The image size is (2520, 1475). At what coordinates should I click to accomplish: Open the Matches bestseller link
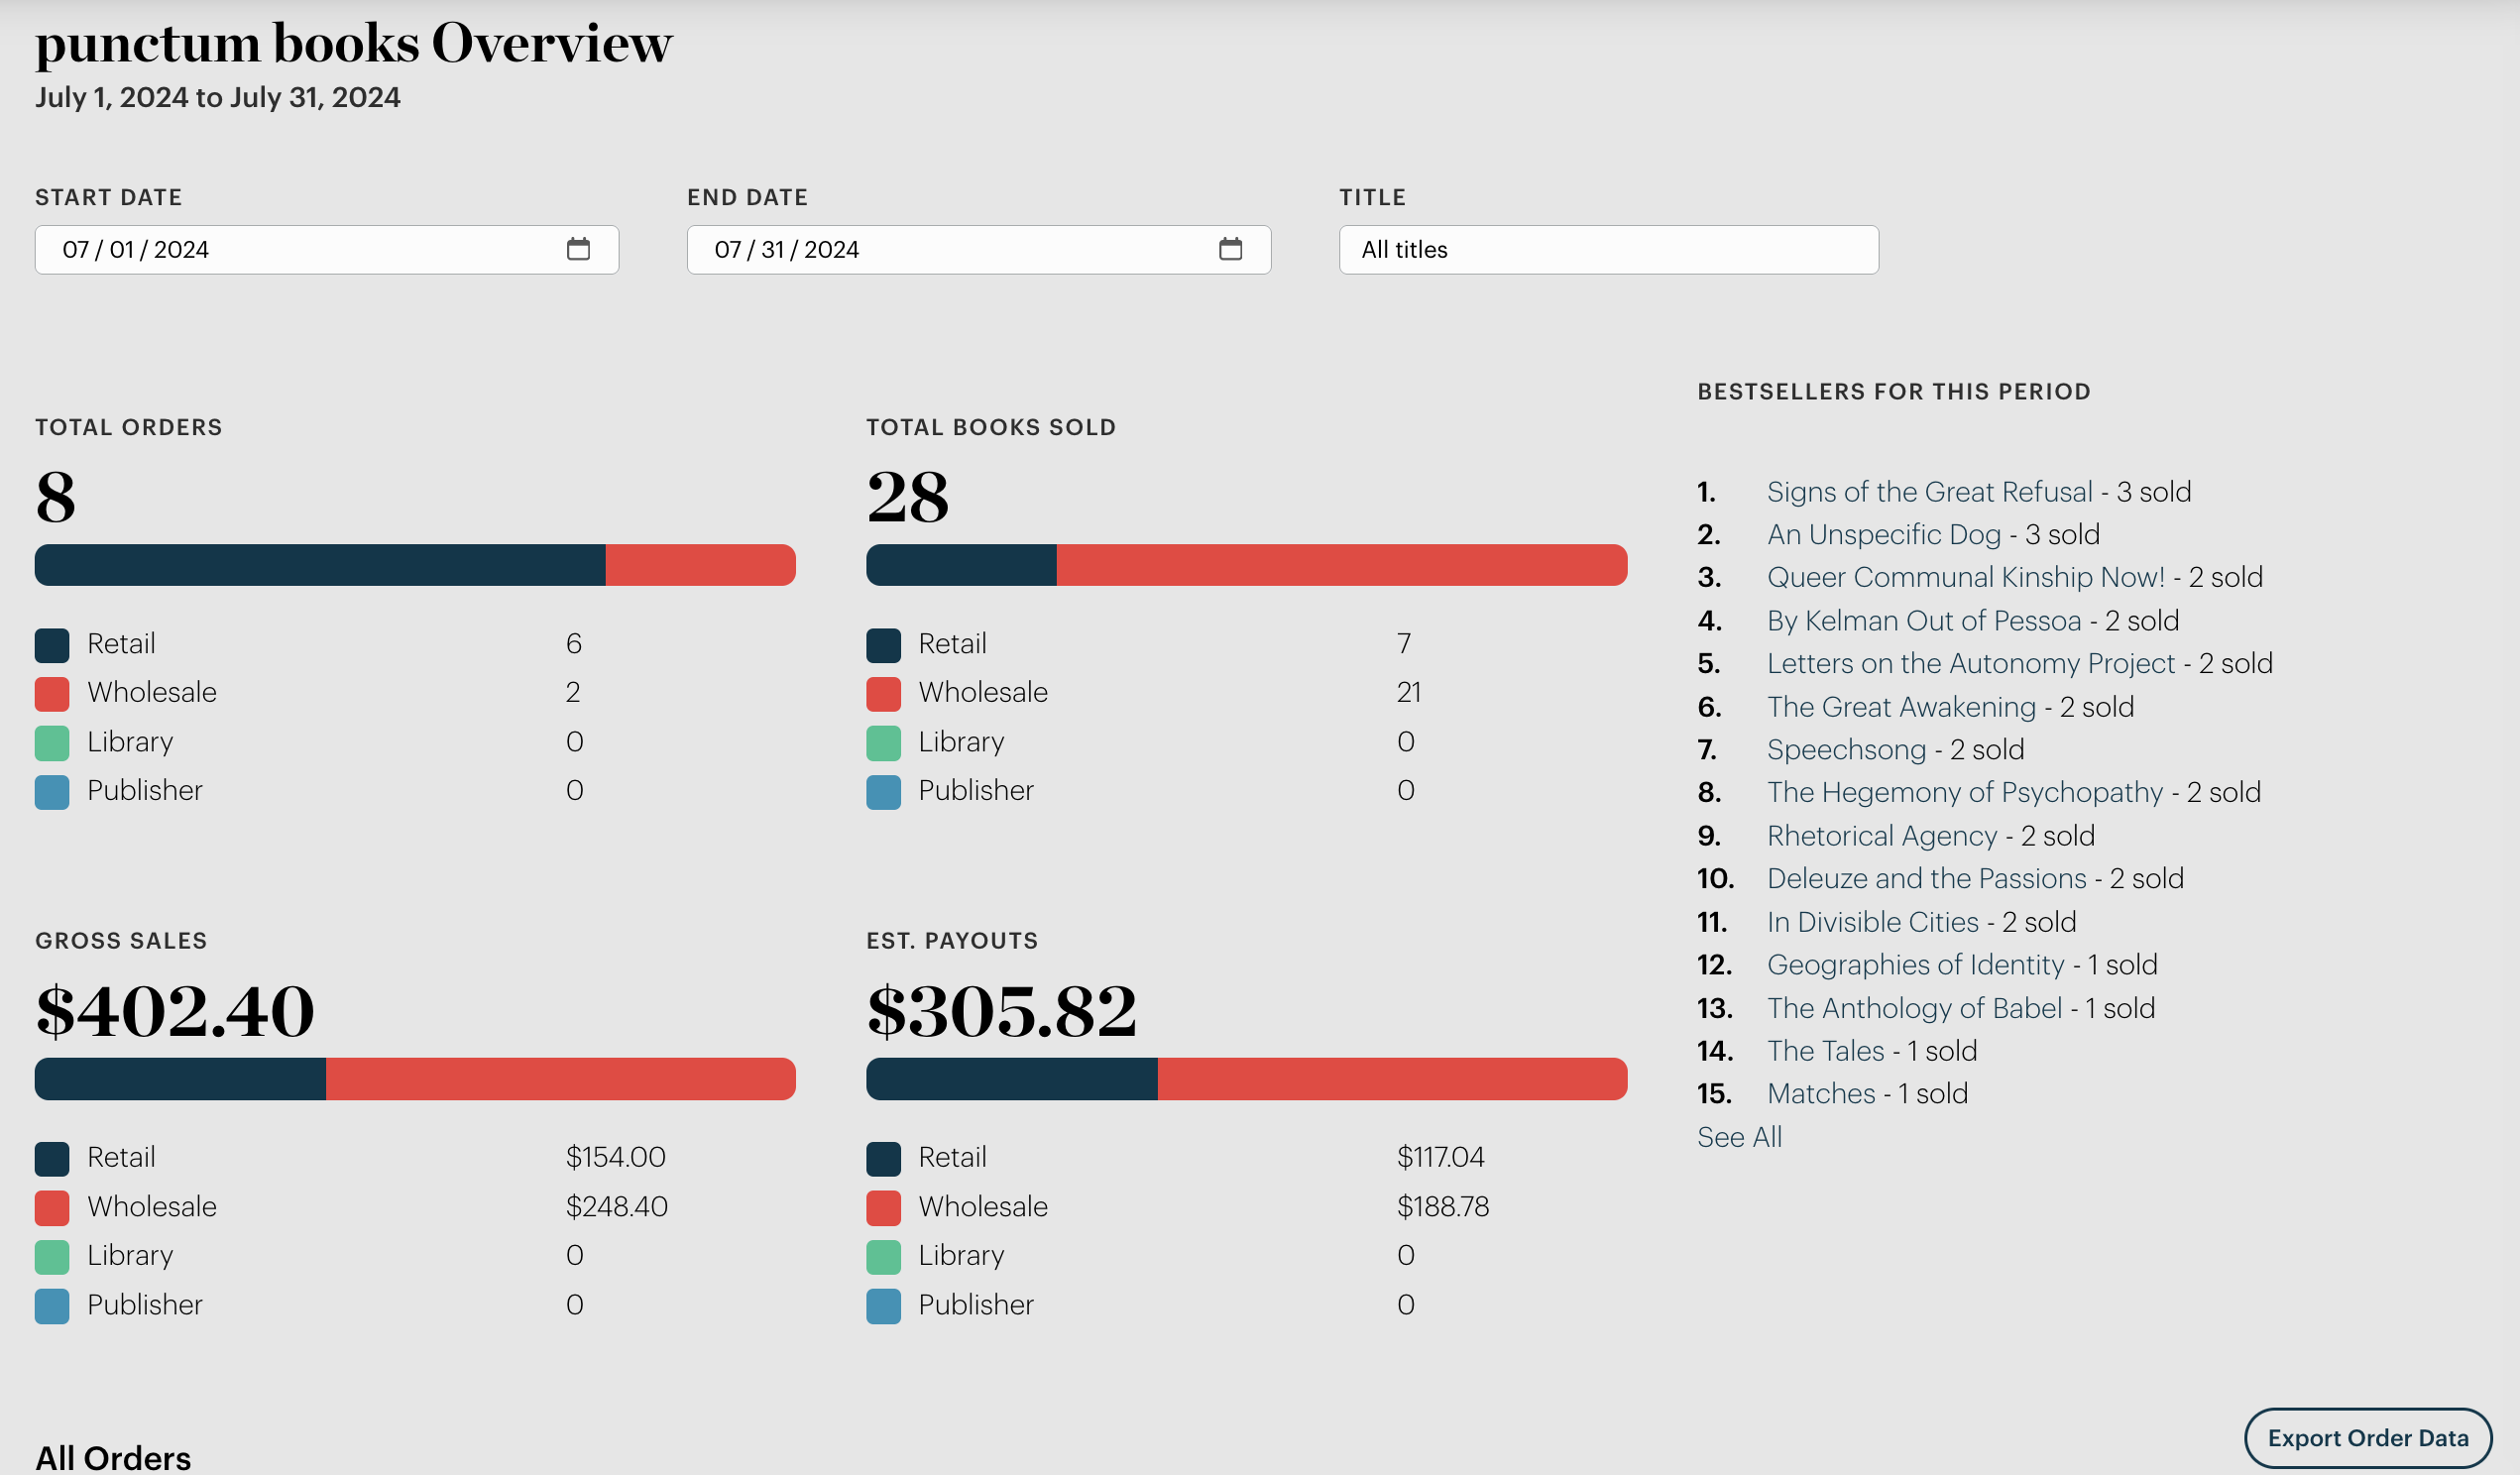tap(1821, 1094)
